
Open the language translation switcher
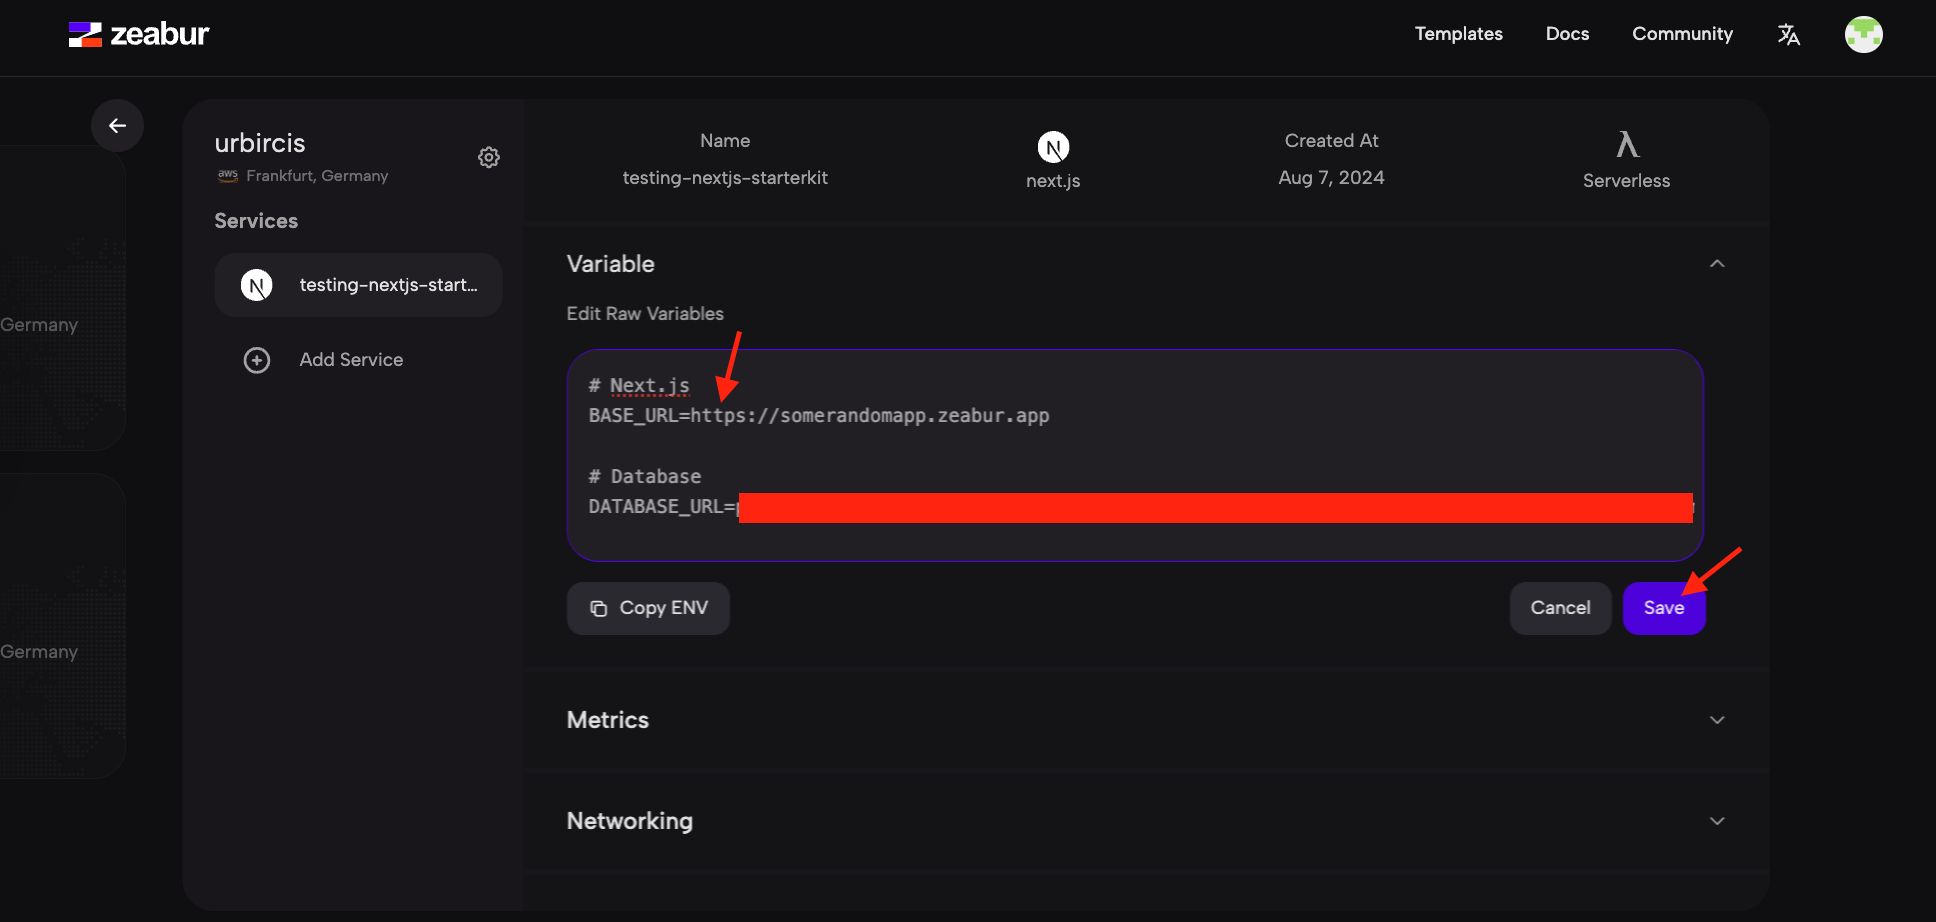coord(1789,35)
